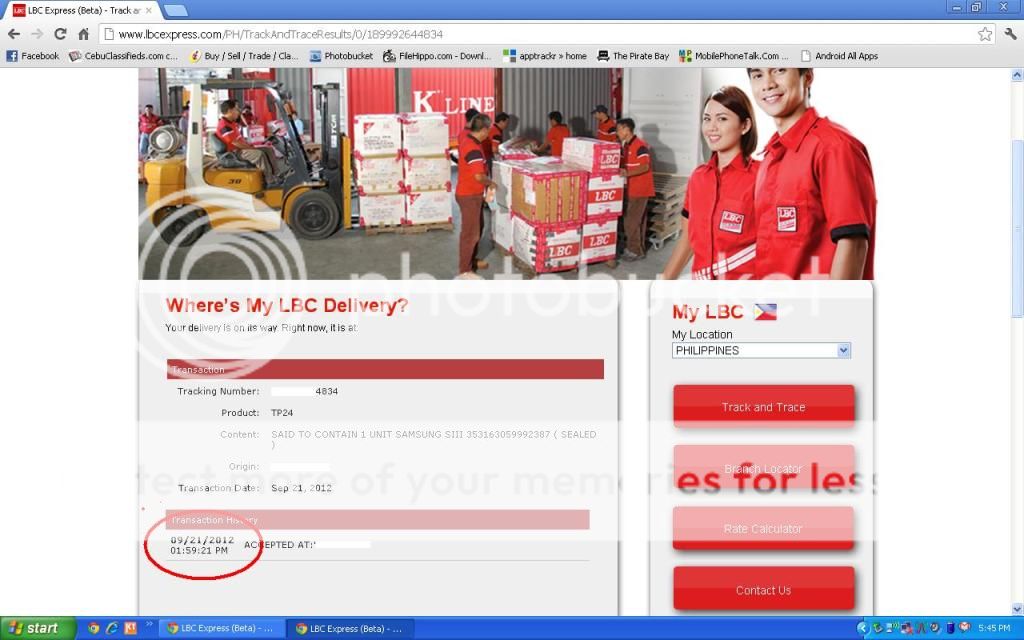Viewport: 1024px width, 640px height.
Task: Switch to first LBC Express taskbar window
Action: click(x=222, y=628)
